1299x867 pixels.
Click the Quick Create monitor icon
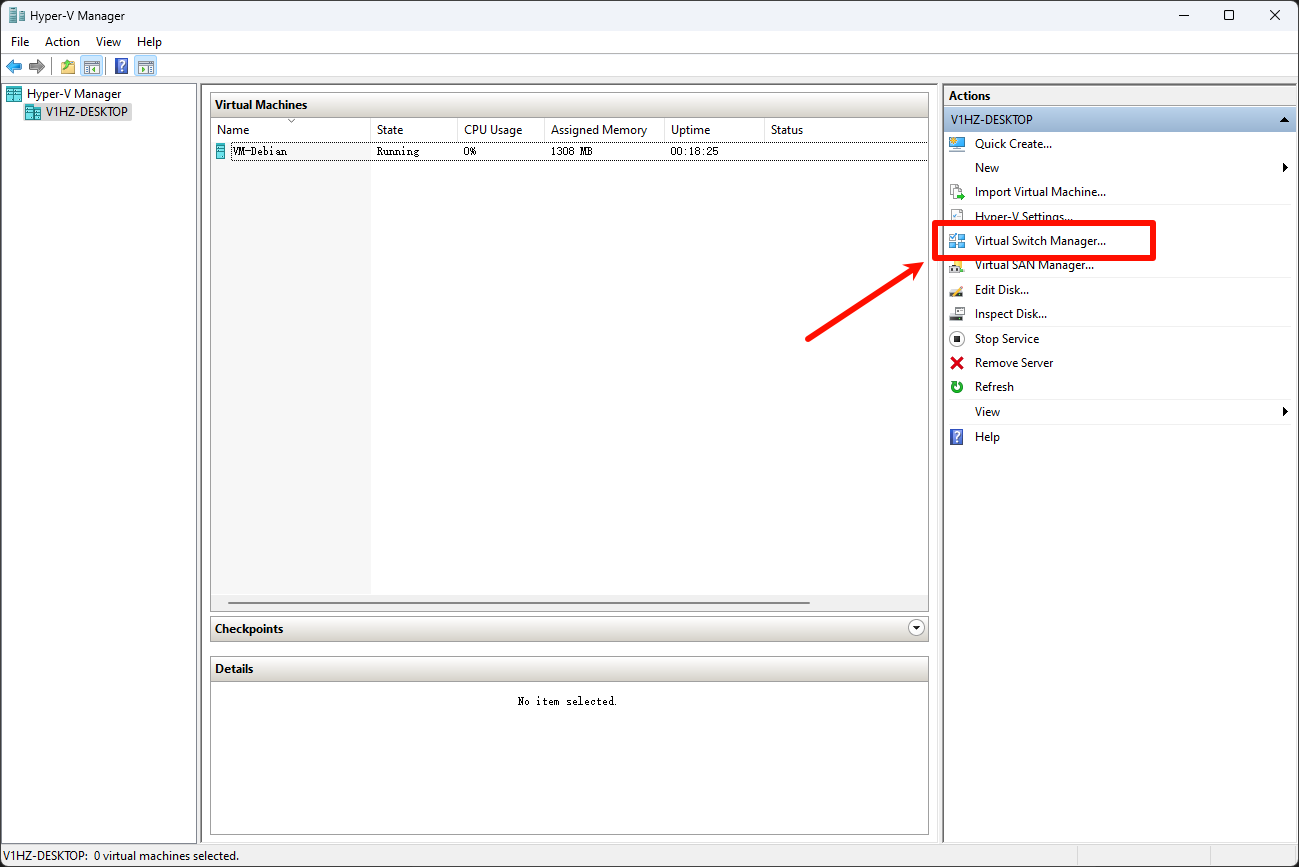pyautogui.click(x=957, y=144)
